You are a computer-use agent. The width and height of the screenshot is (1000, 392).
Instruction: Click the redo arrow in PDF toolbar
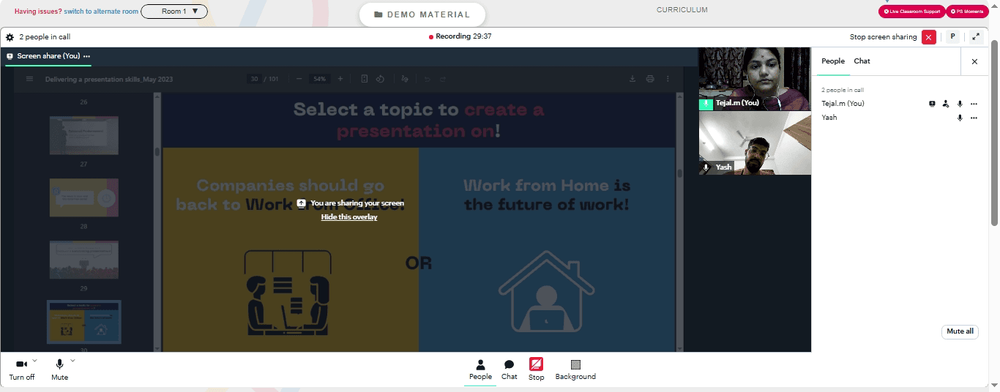pyautogui.click(x=443, y=79)
